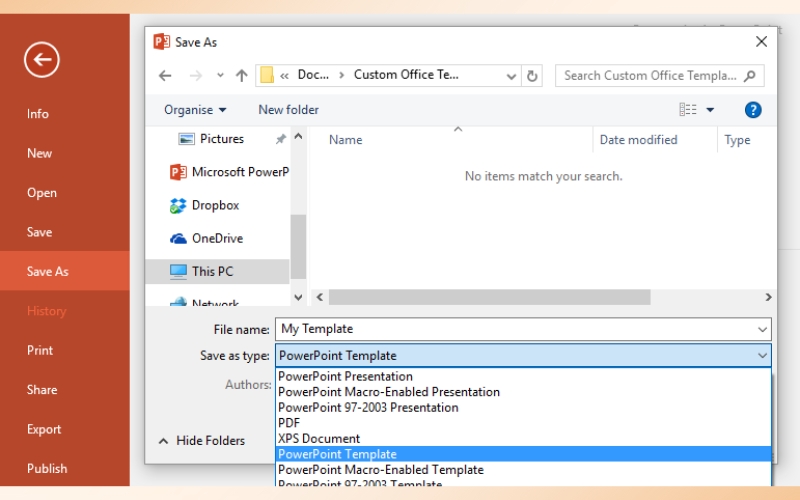The width and height of the screenshot is (800, 500).
Task: Click the Doc... breadcrumb segment
Action: (313, 75)
